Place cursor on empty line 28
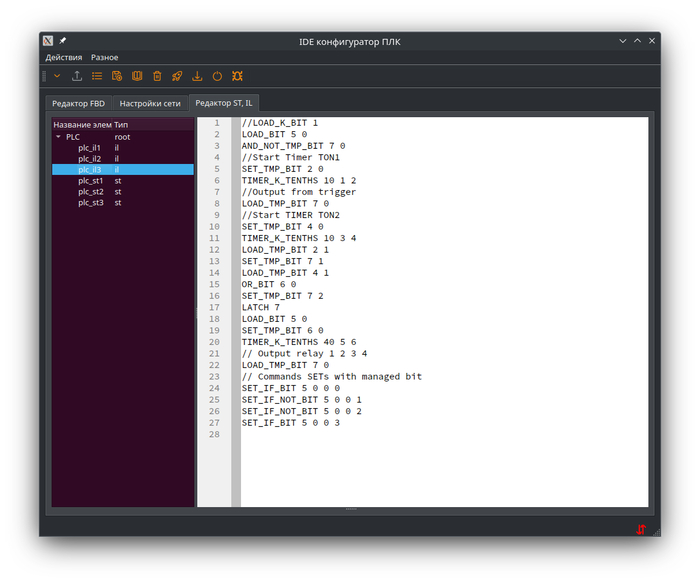This screenshot has width=700, height=583. 444,434
